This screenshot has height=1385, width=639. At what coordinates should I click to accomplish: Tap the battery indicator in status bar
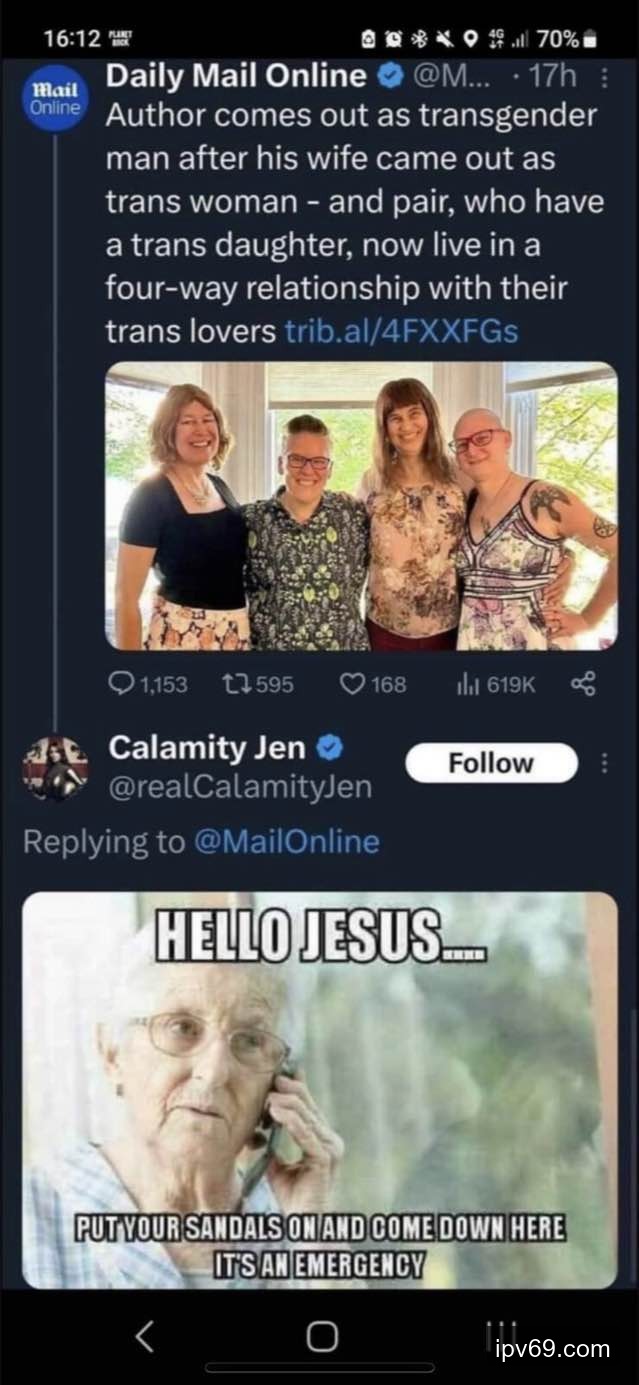590,40
